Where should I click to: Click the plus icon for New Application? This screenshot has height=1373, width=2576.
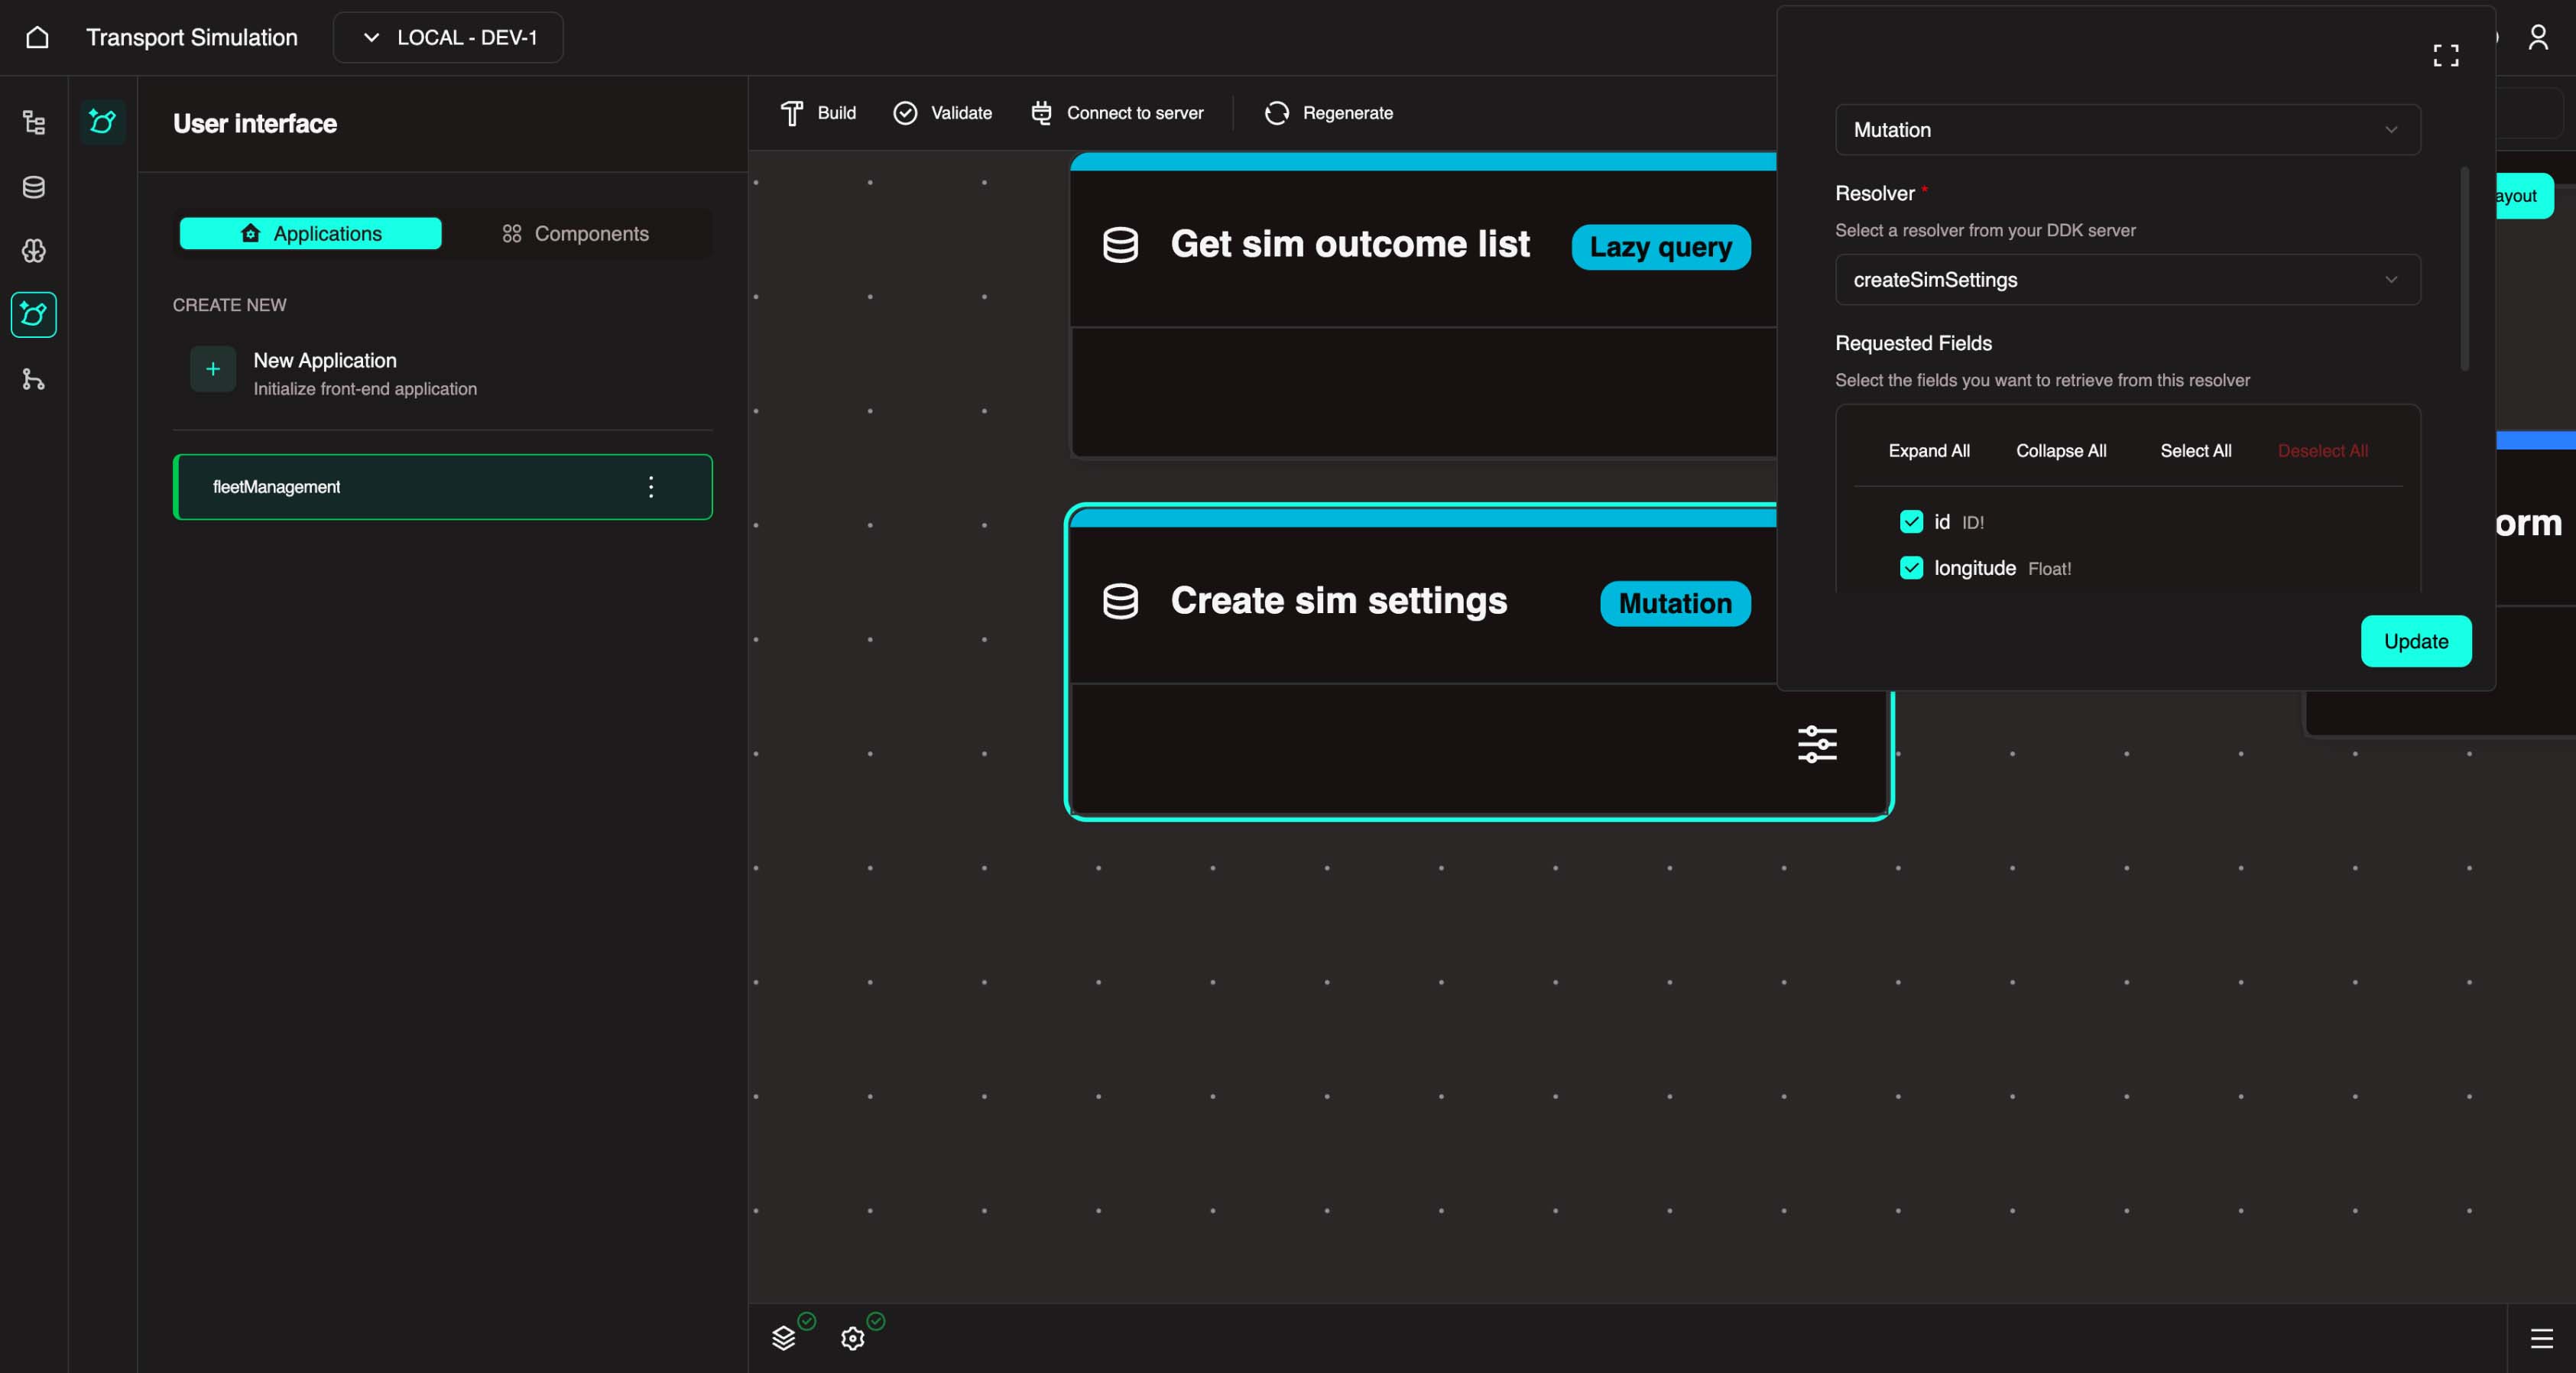click(213, 369)
